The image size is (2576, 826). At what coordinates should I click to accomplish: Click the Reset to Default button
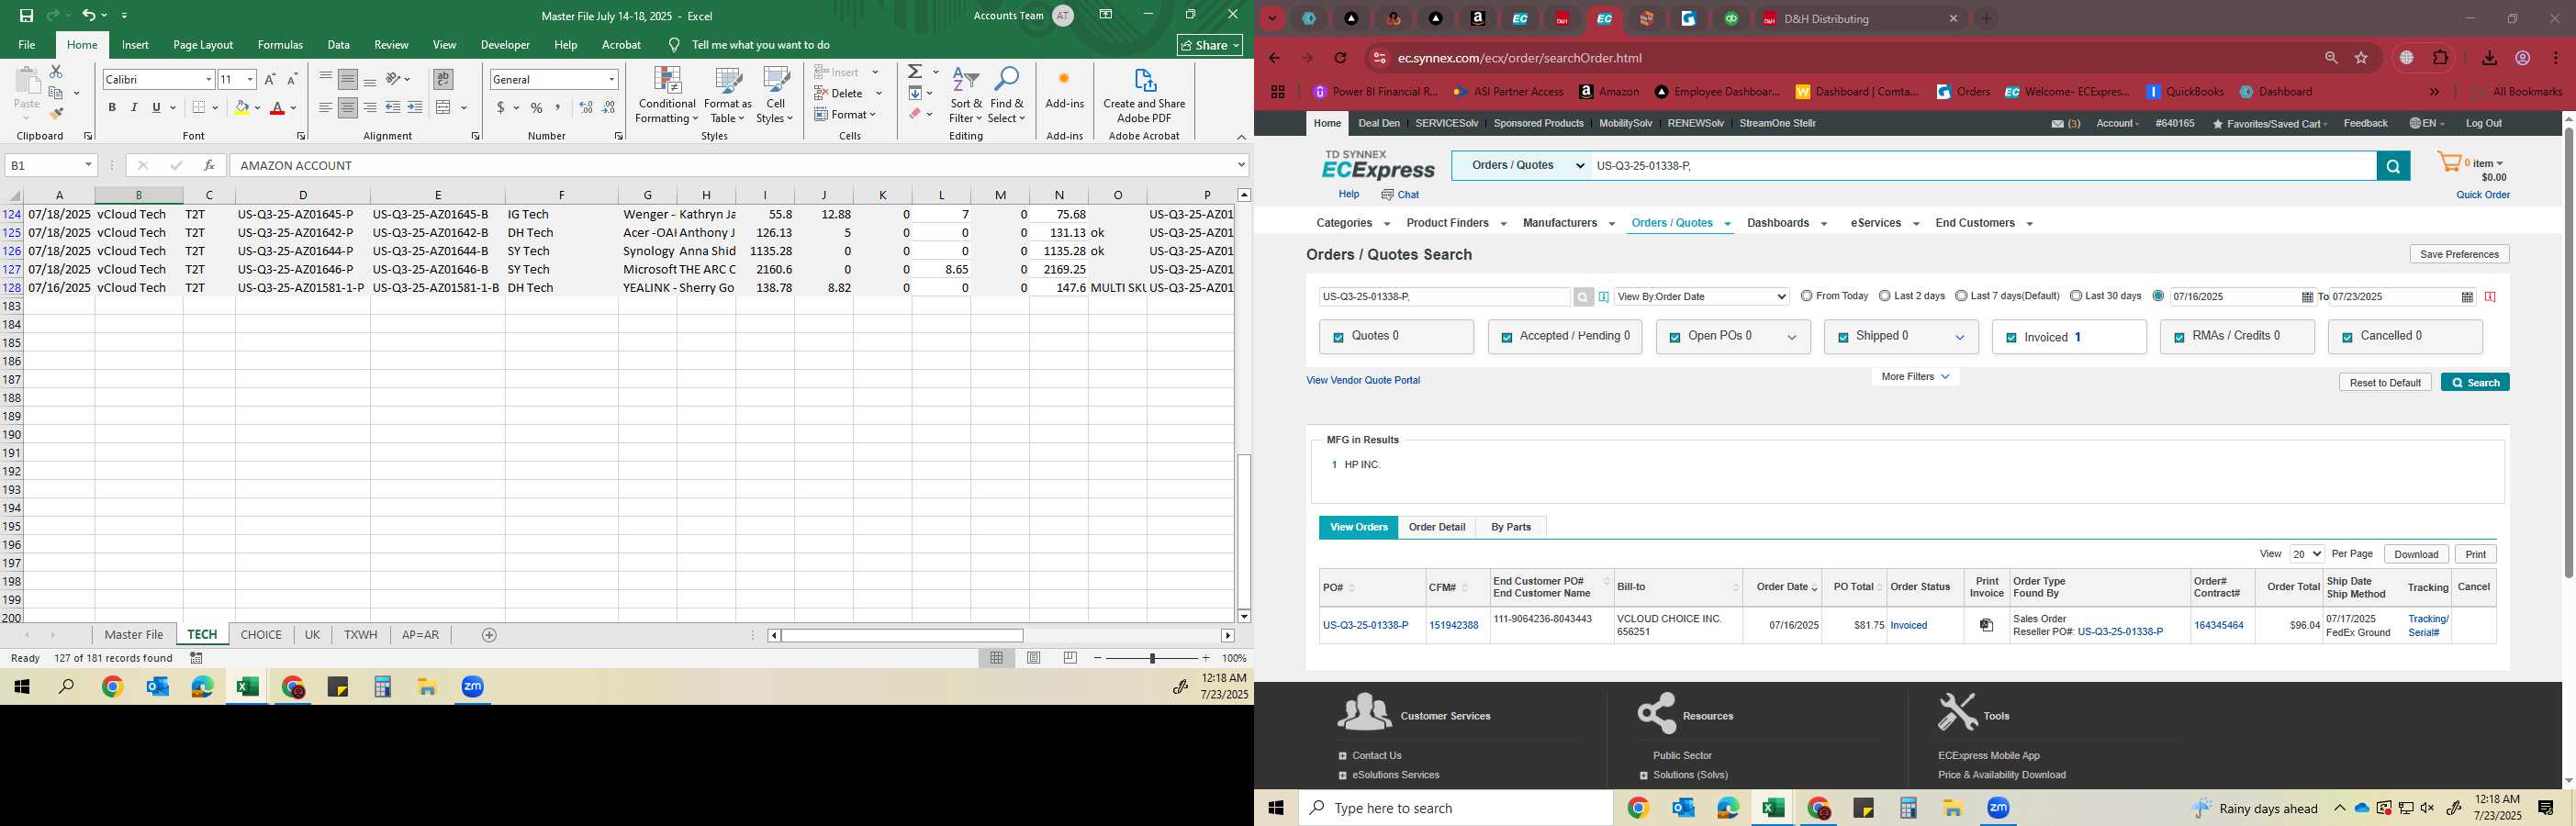2385,383
